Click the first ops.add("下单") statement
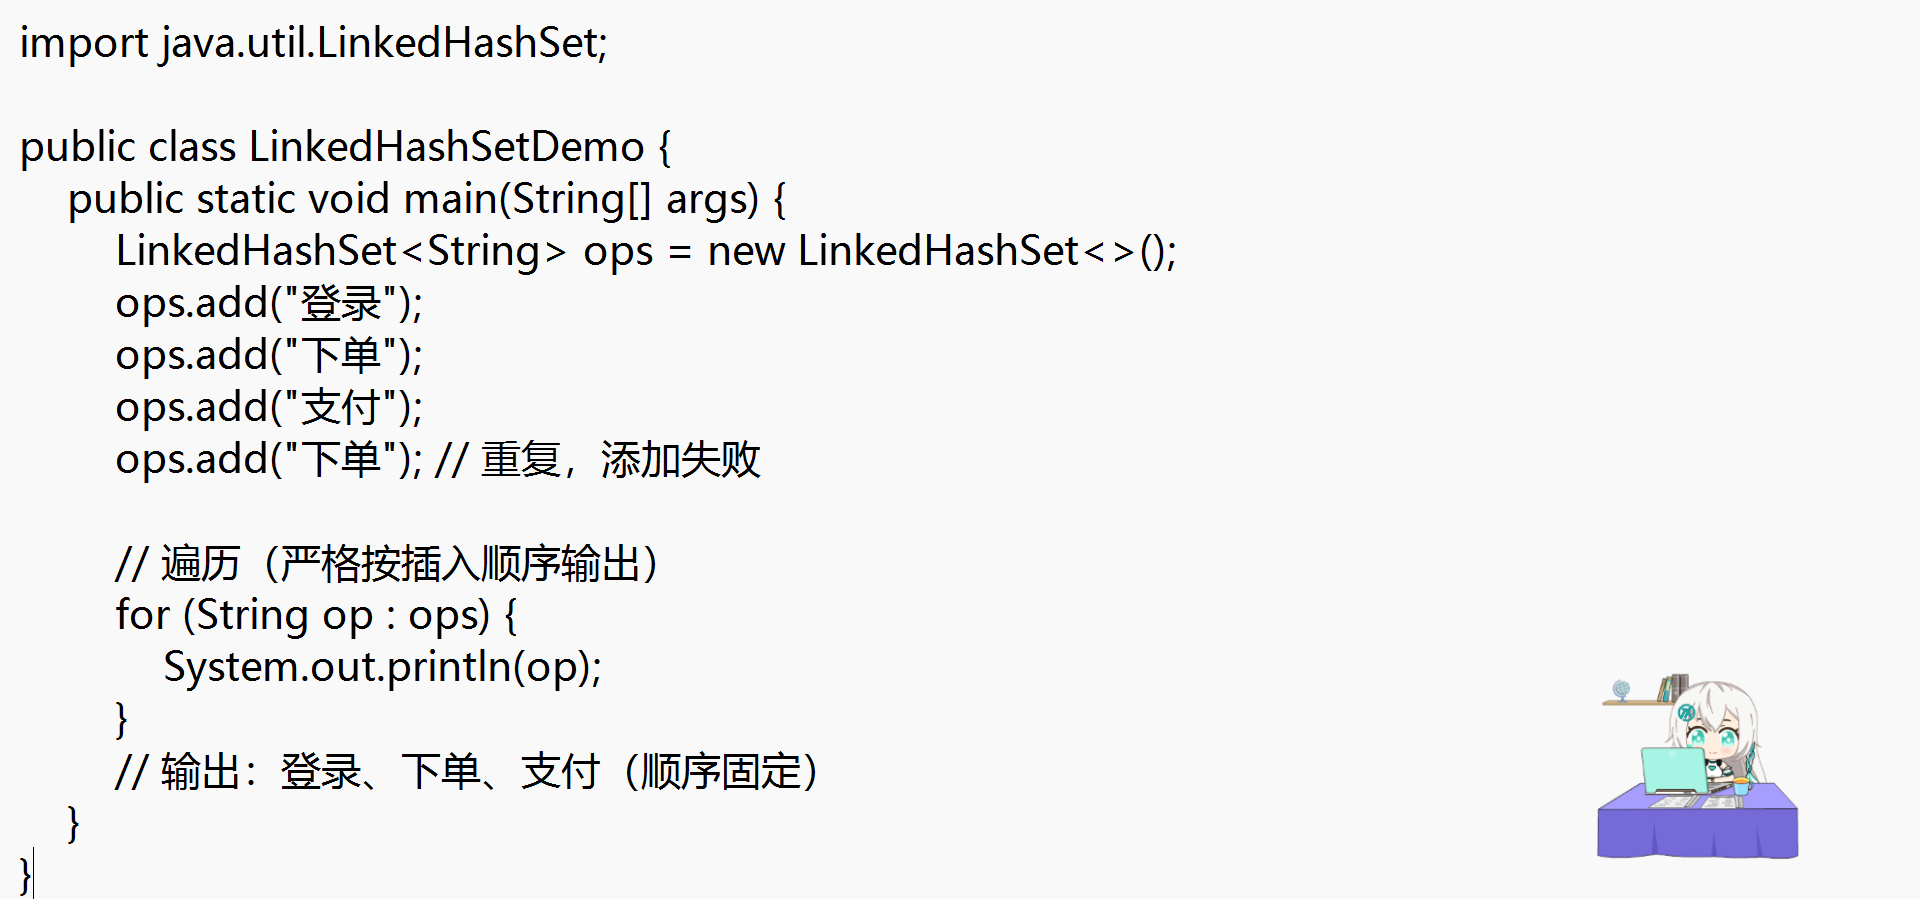 pyautogui.click(x=269, y=355)
